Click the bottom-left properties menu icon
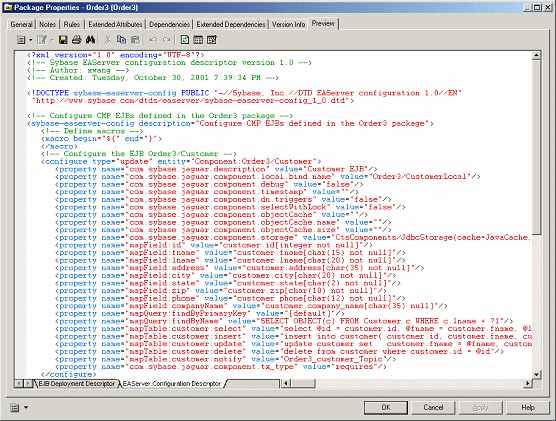 tap(15, 408)
